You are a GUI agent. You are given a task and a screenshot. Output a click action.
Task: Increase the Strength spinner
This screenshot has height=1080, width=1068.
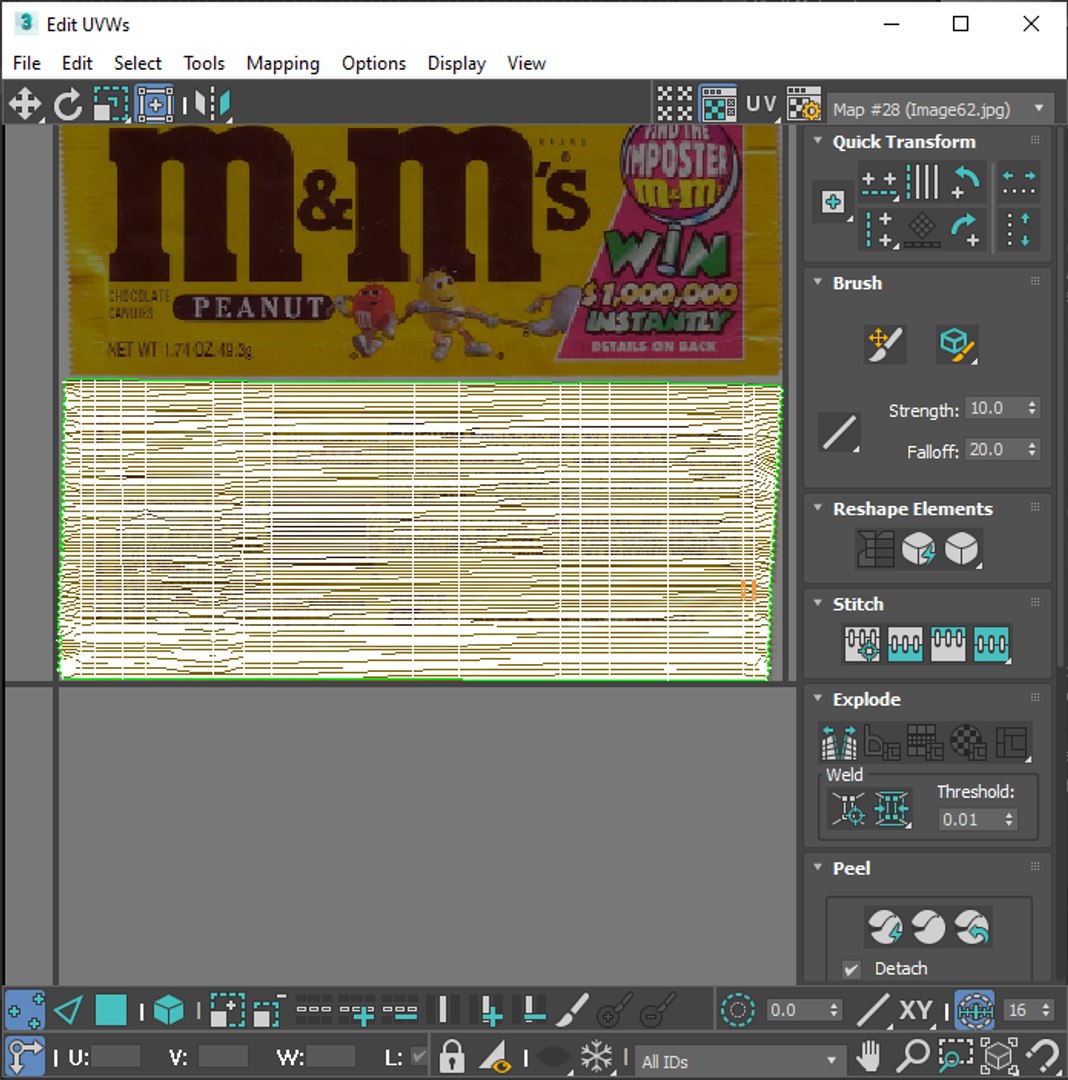pos(1032,404)
